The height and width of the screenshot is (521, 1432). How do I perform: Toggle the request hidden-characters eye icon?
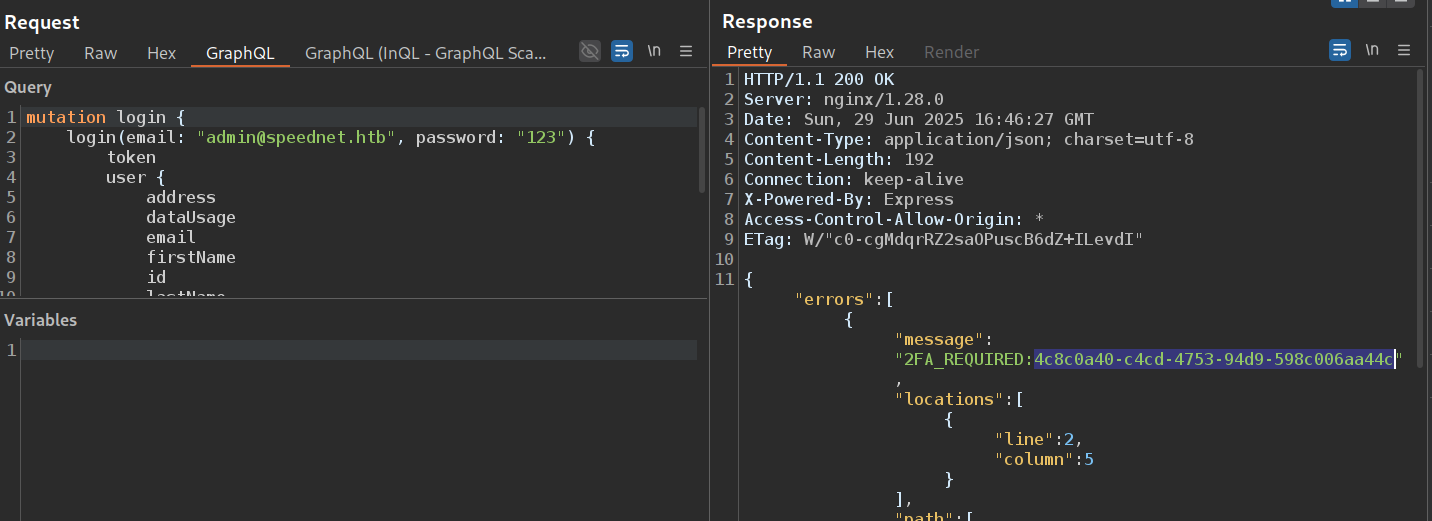pos(590,51)
